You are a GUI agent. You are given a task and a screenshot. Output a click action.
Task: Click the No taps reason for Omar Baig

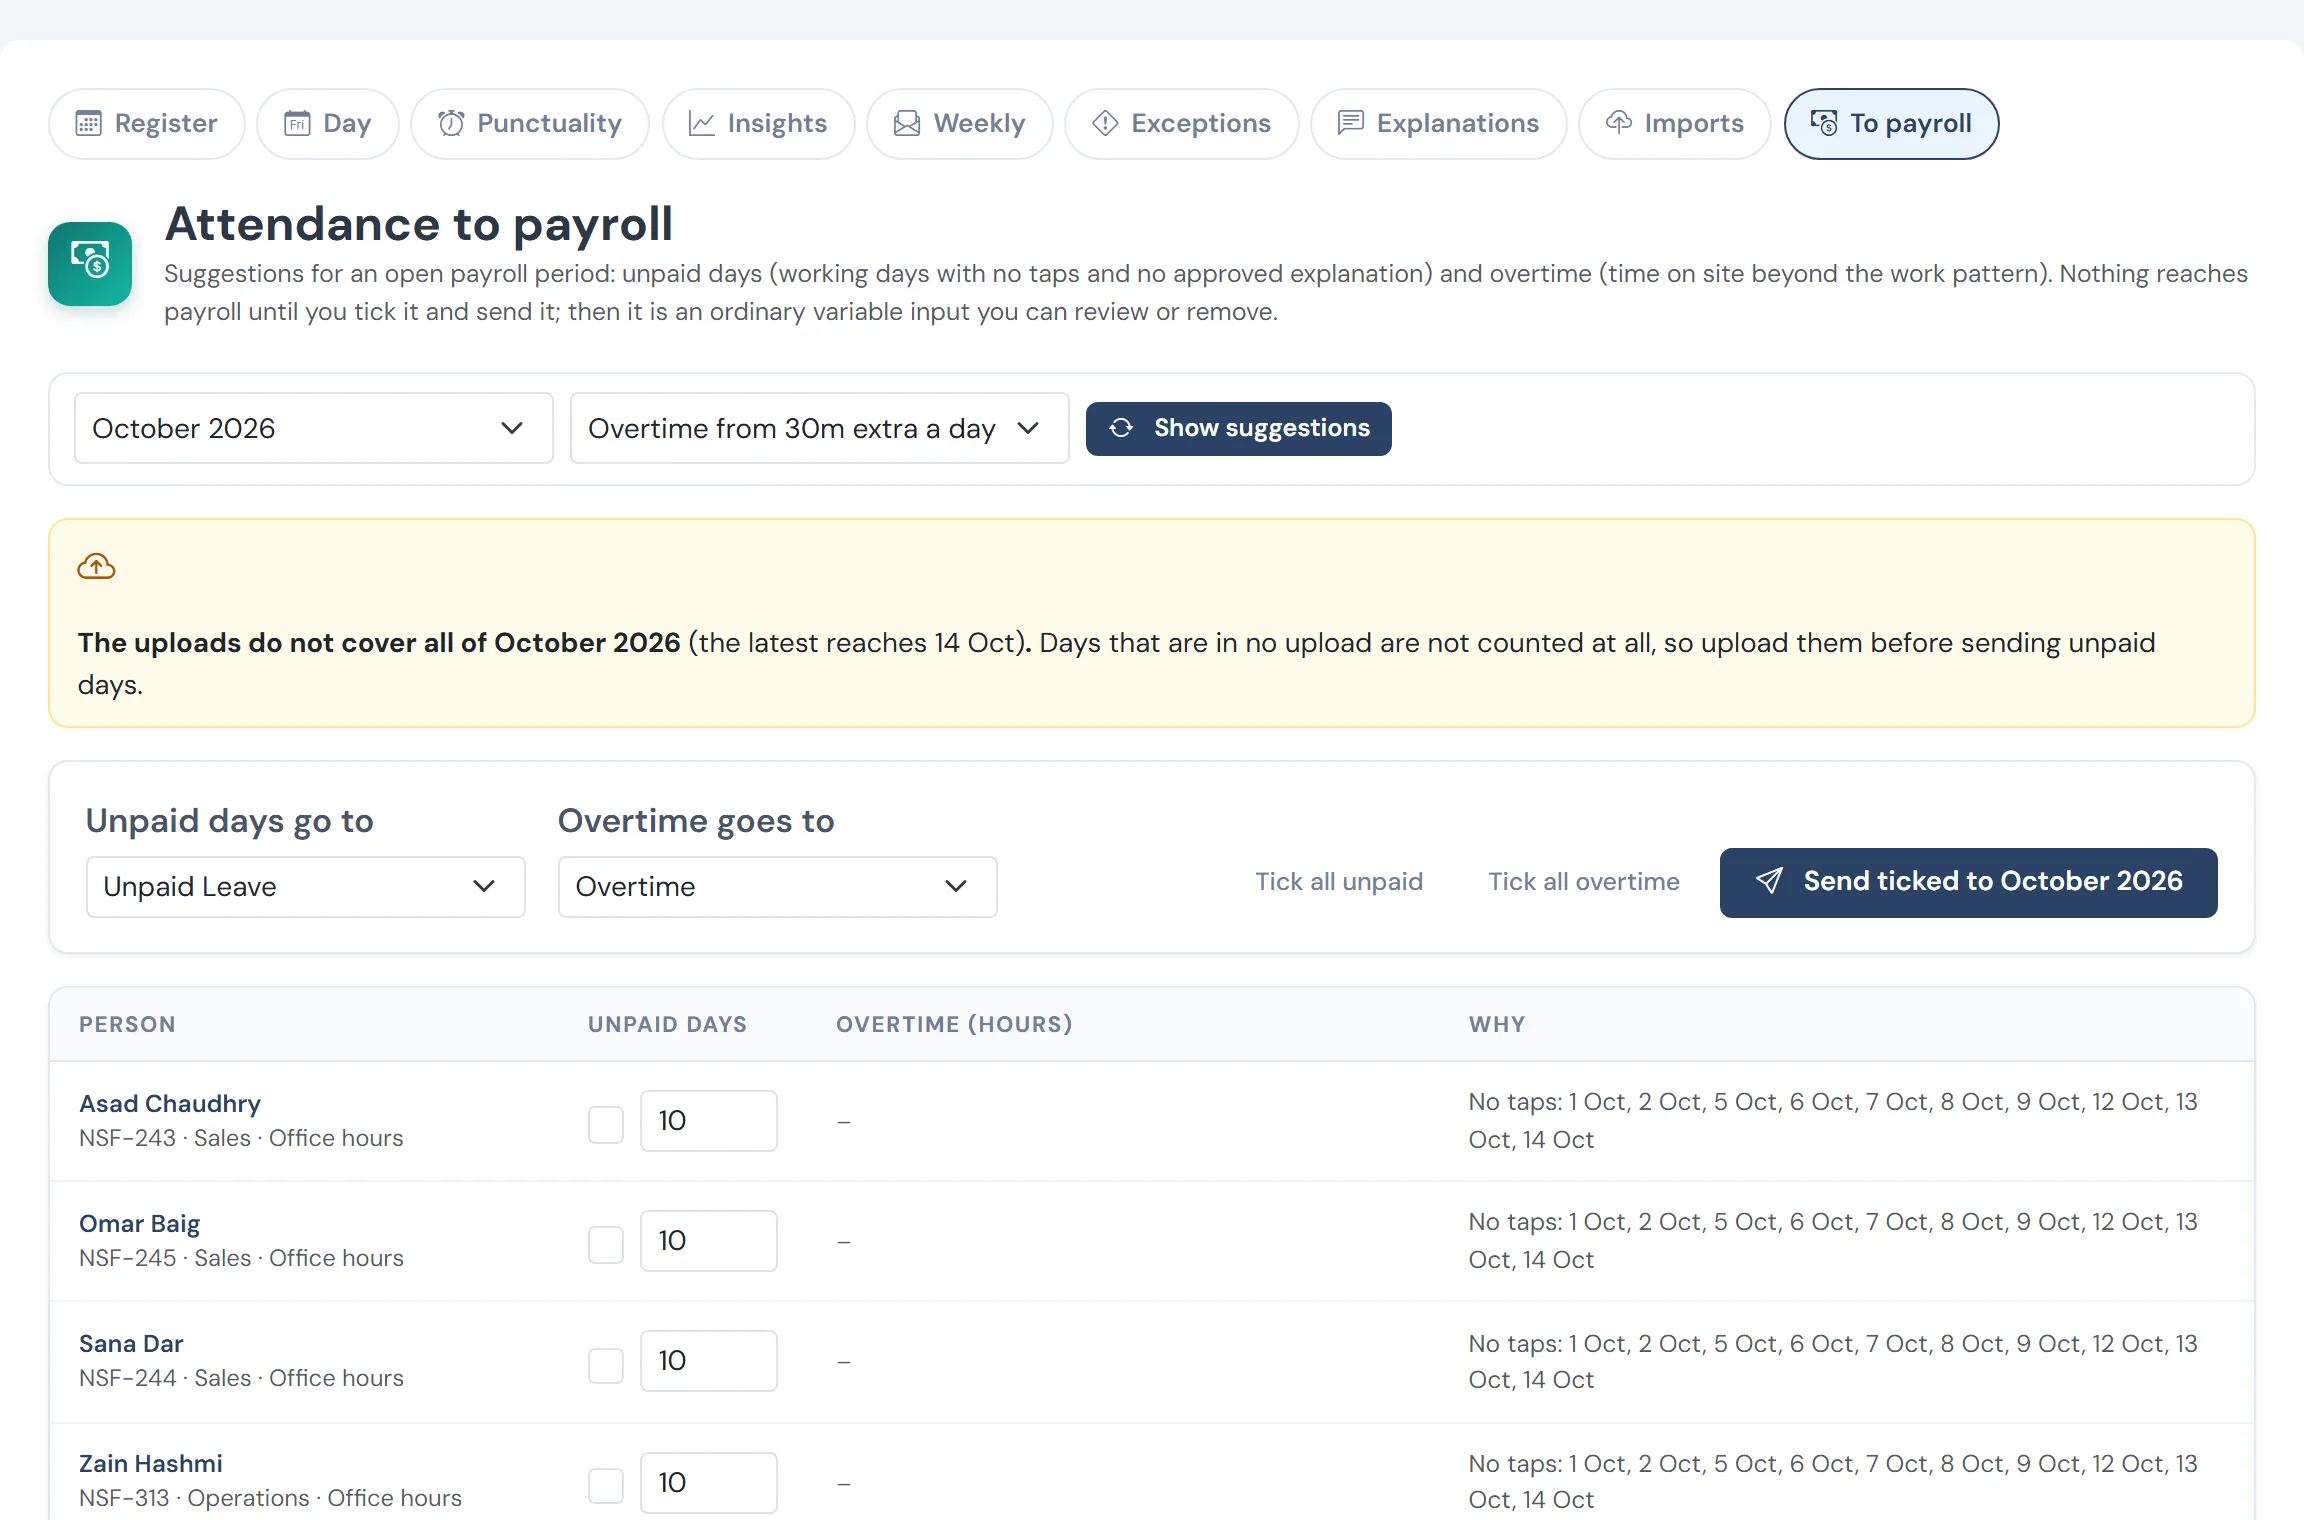(x=1833, y=1241)
